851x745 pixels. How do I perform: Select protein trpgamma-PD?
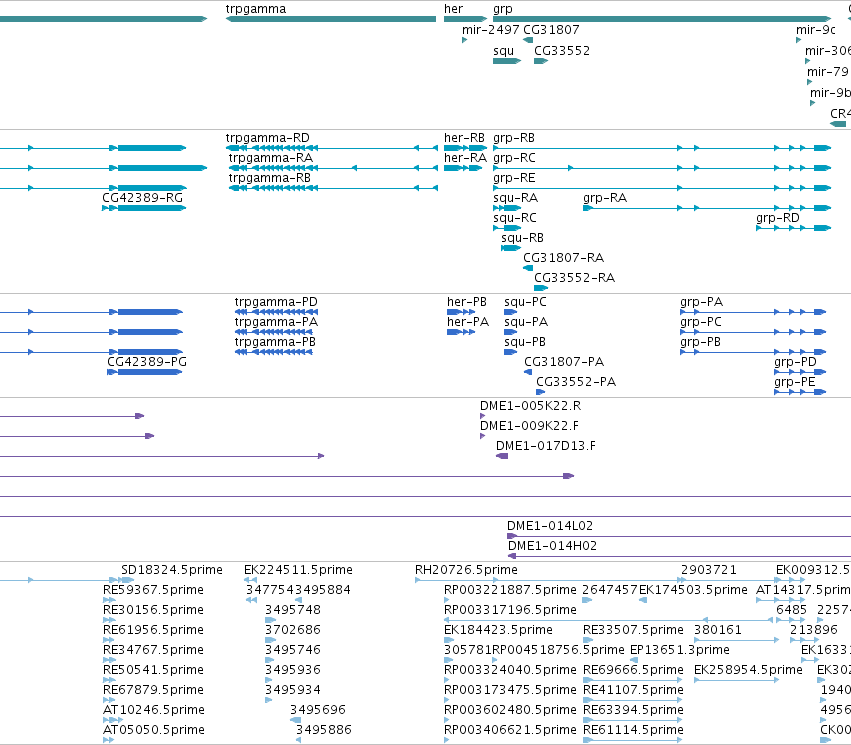pos(276,312)
